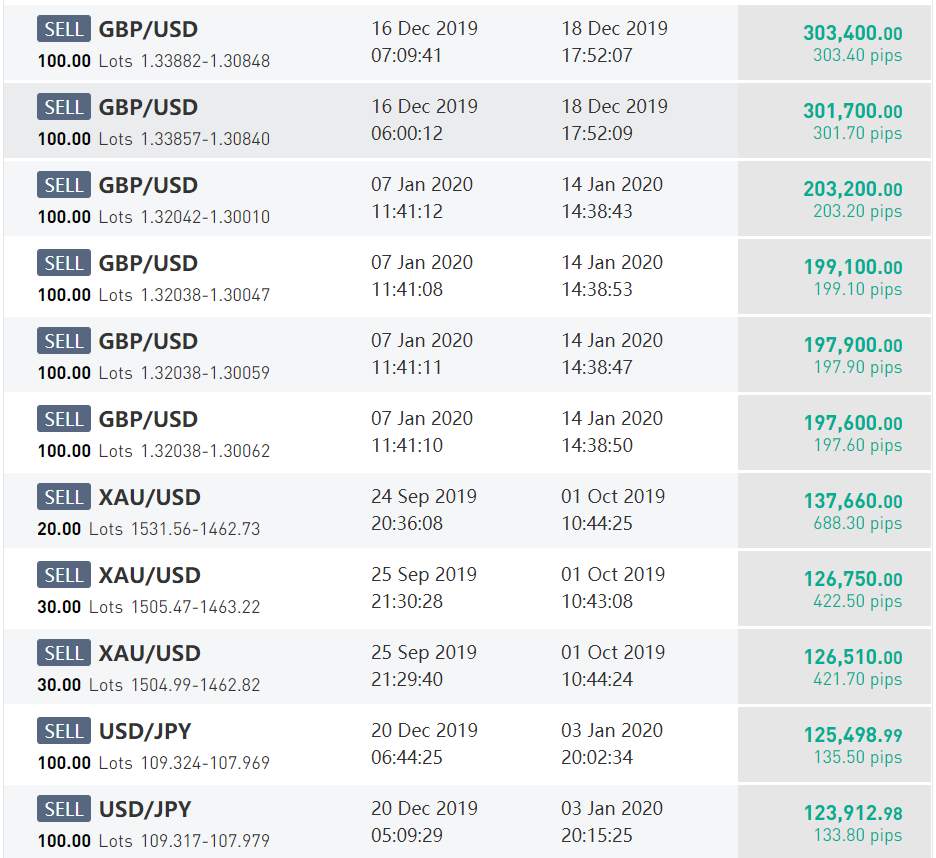Open the XAU/USD pair priced 1531.56-1462.73
The width and height of the screenshot is (936, 858).
pyautogui.click(x=149, y=497)
